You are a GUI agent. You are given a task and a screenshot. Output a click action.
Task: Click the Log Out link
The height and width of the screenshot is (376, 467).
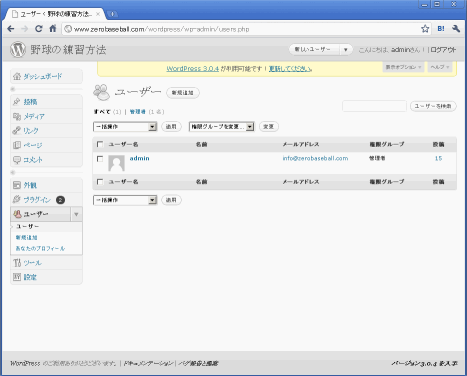point(443,50)
